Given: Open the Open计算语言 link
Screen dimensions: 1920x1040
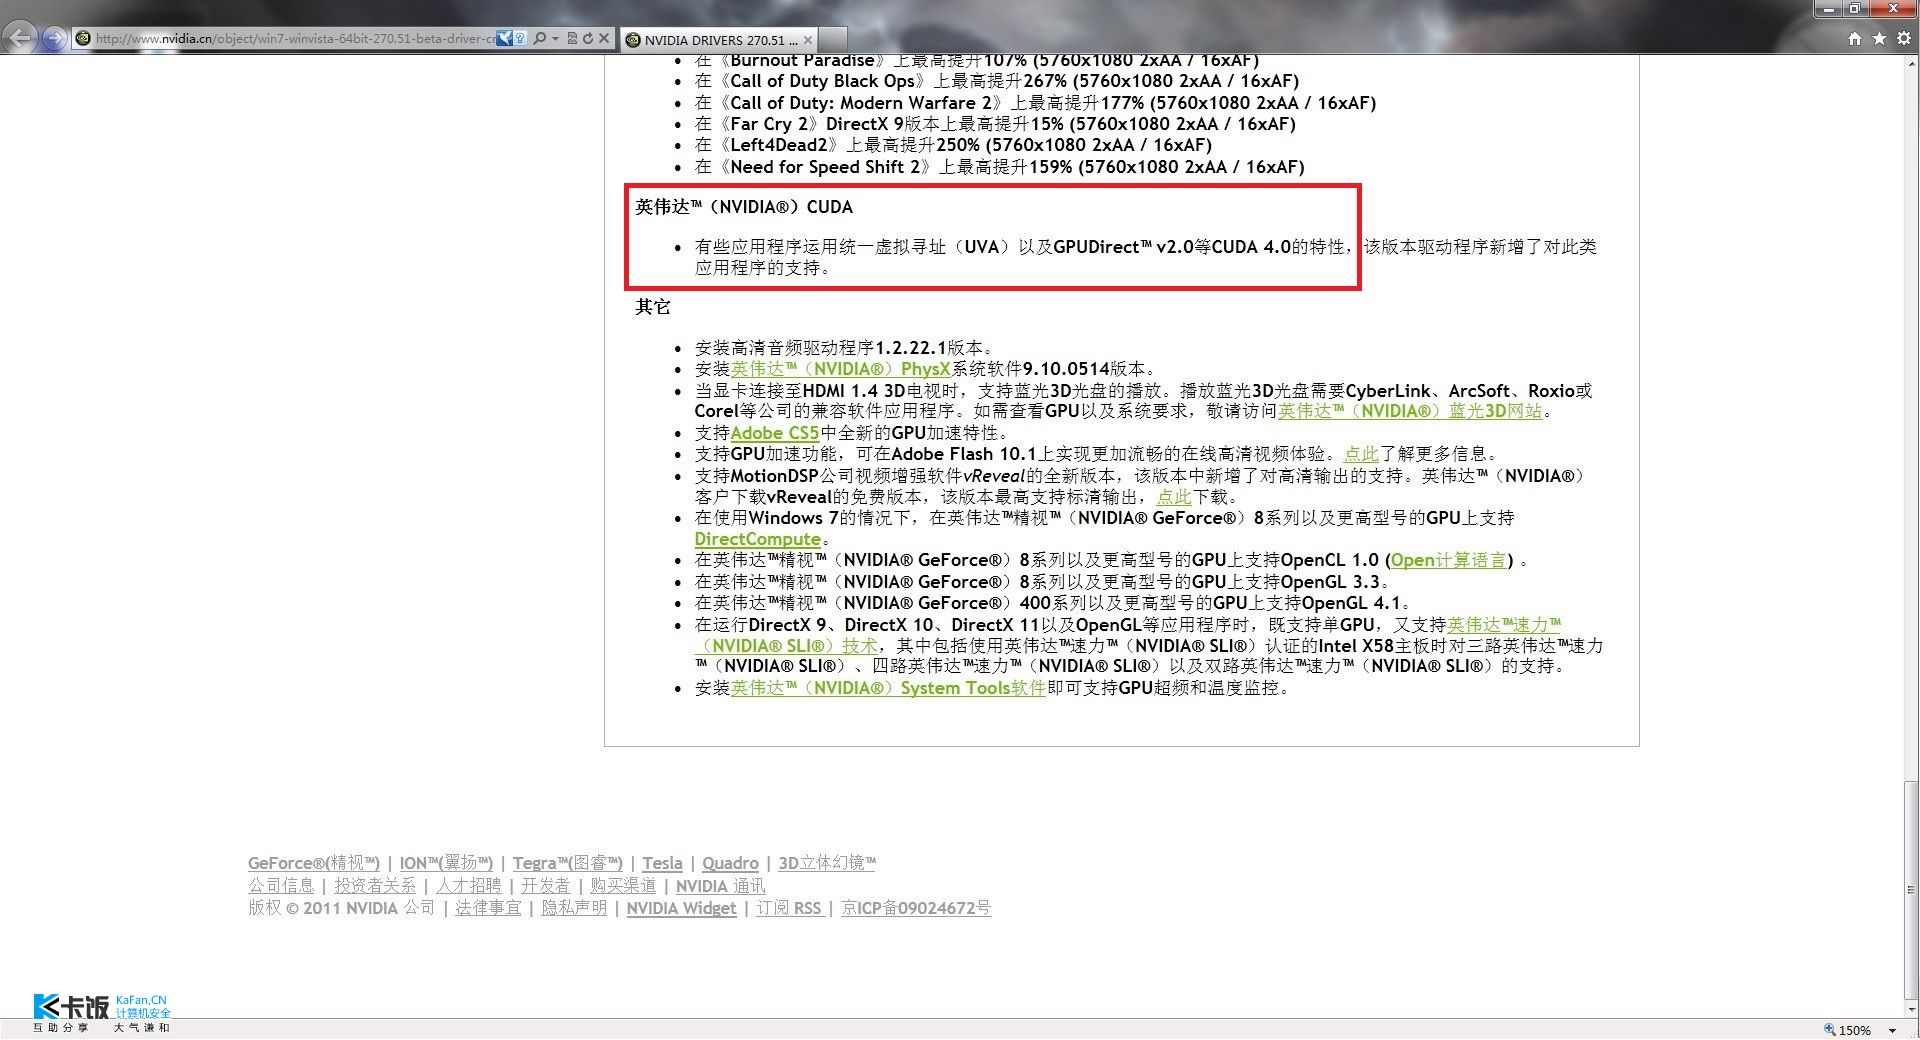Looking at the screenshot, I should tap(1448, 560).
